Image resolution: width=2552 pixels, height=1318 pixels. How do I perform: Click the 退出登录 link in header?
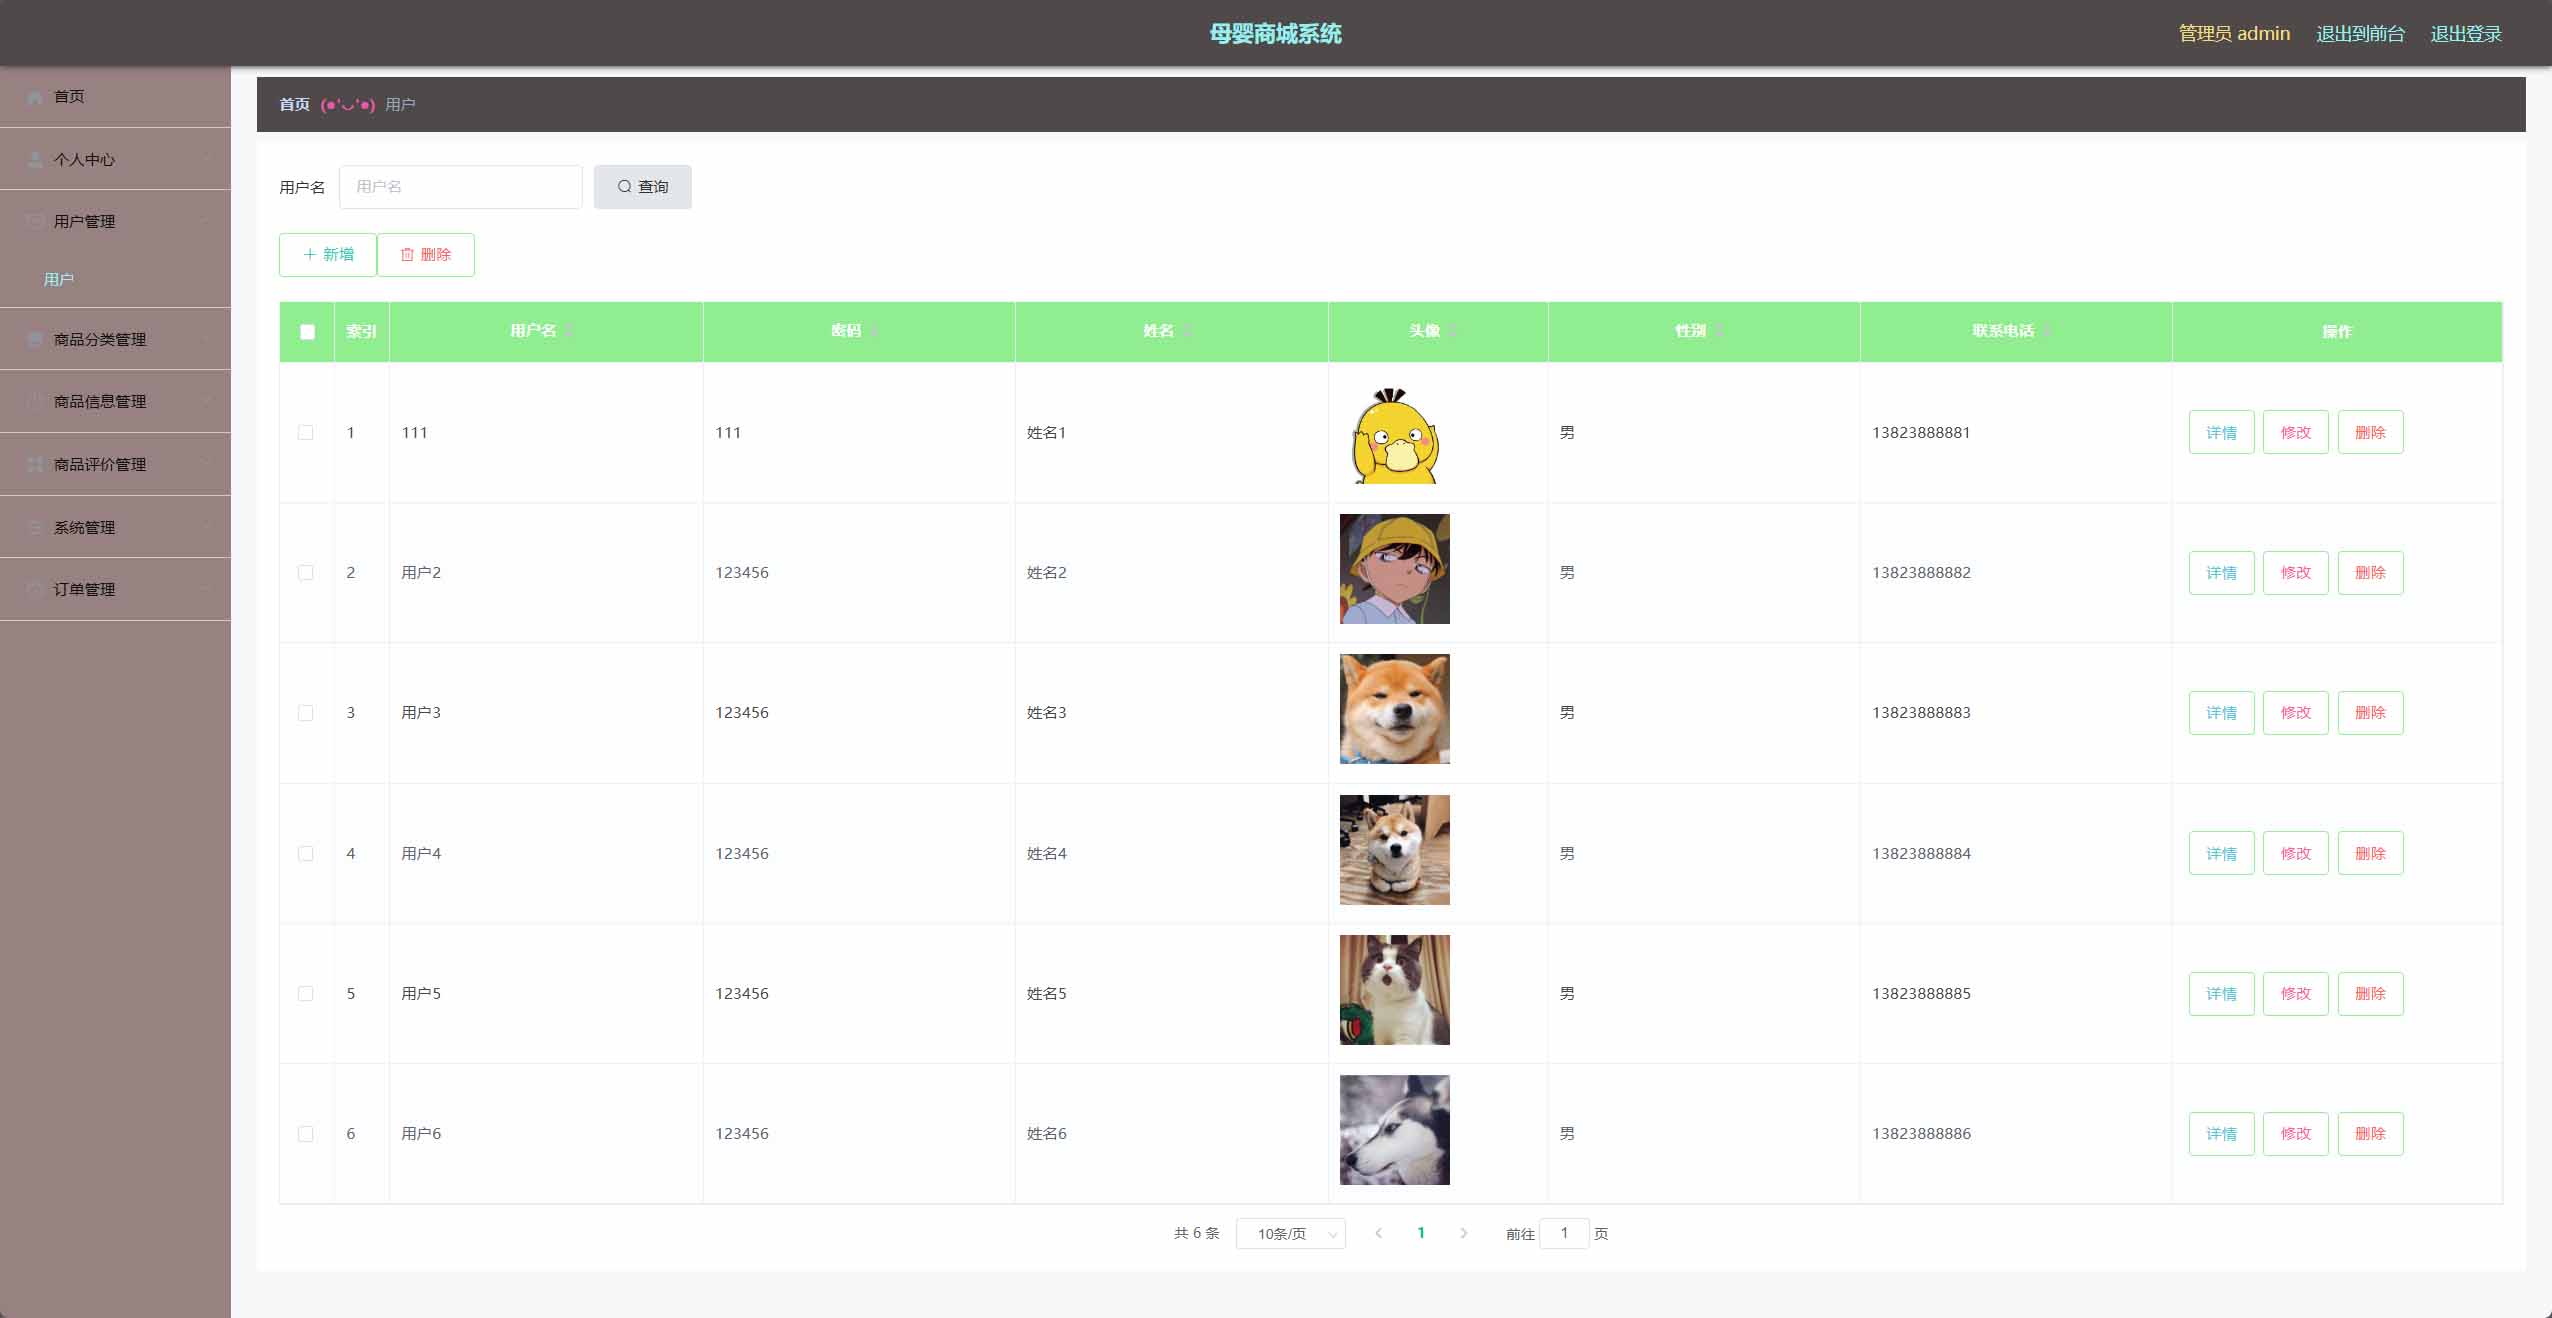2466,34
